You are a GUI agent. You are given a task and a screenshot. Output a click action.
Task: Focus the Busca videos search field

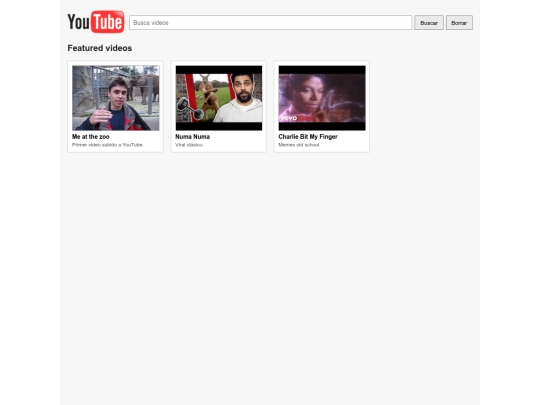[270, 23]
